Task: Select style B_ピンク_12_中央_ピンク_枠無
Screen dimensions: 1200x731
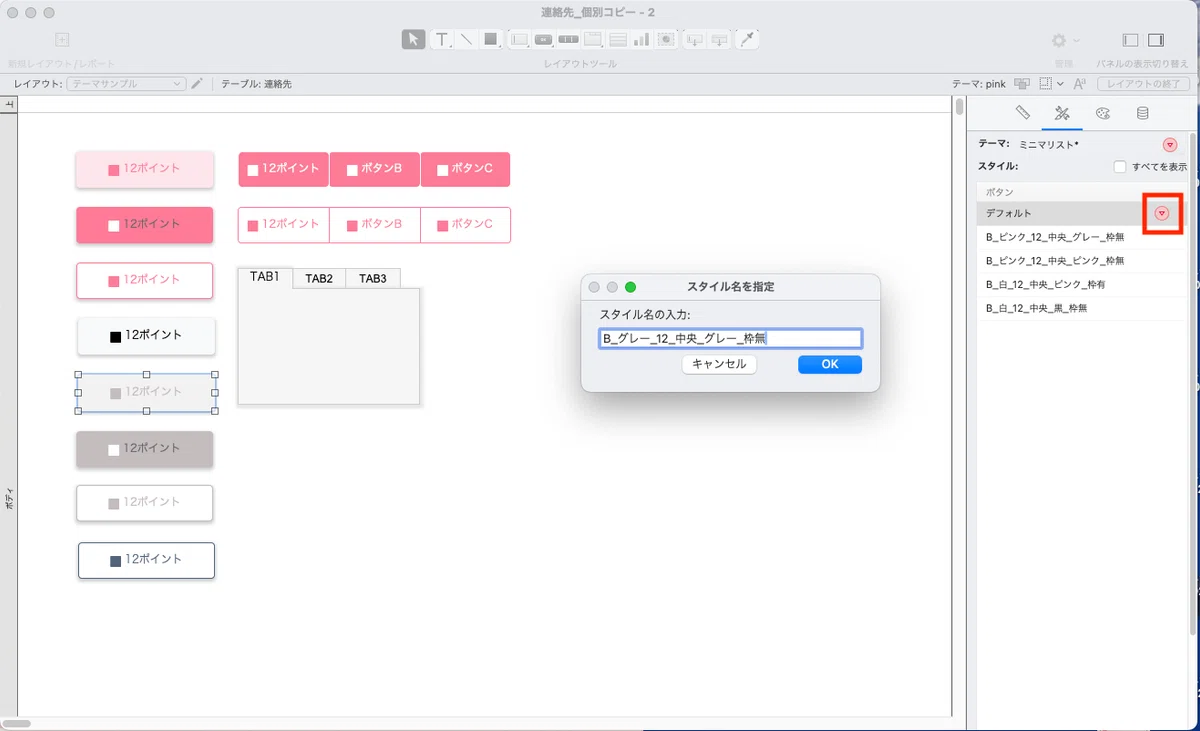Action: click(x=1082, y=261)
